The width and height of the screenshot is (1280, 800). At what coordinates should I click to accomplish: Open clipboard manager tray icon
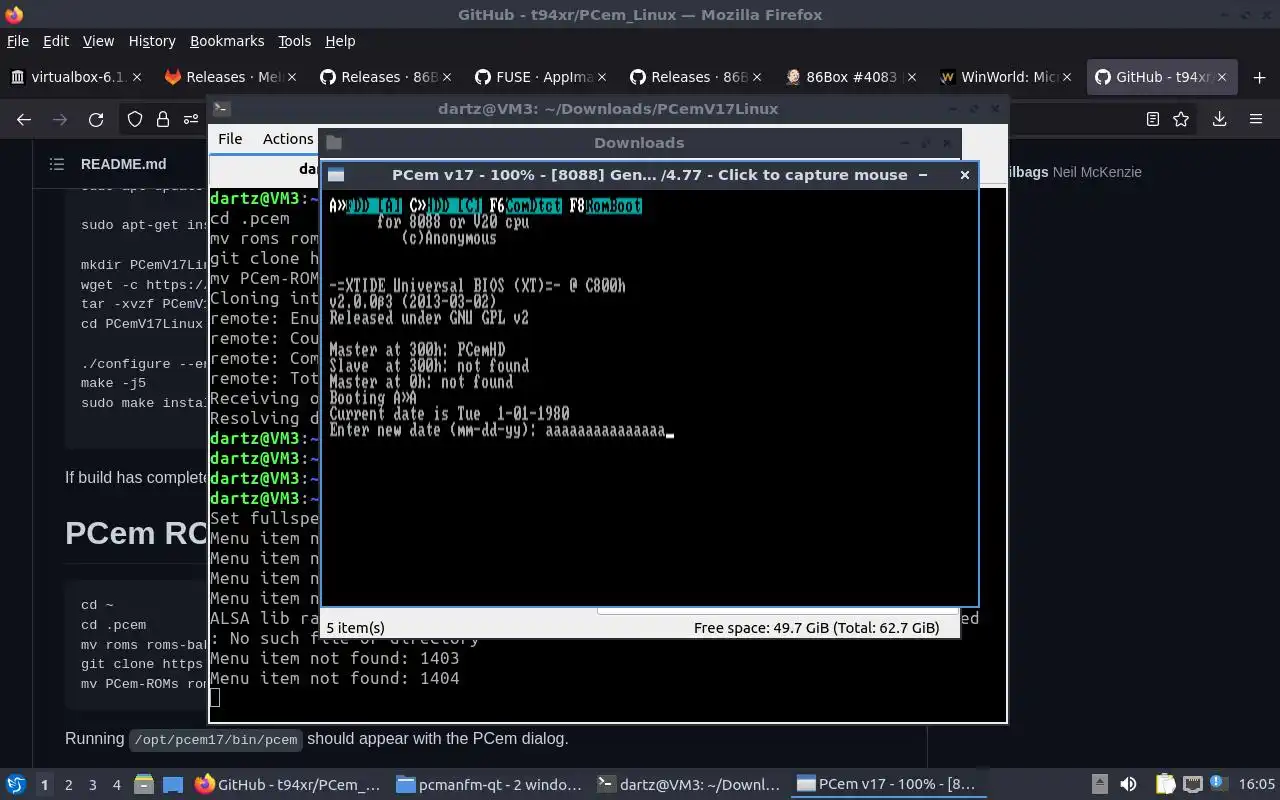[x=1165, y=785]
